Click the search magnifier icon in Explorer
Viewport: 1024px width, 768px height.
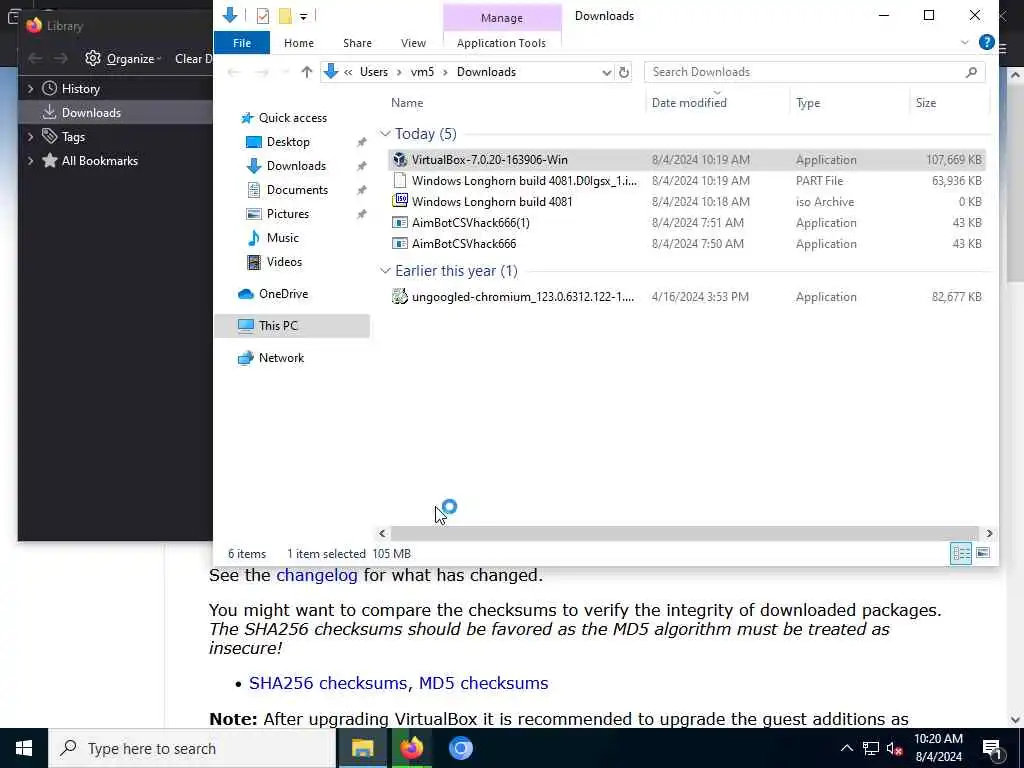(972, 72)
